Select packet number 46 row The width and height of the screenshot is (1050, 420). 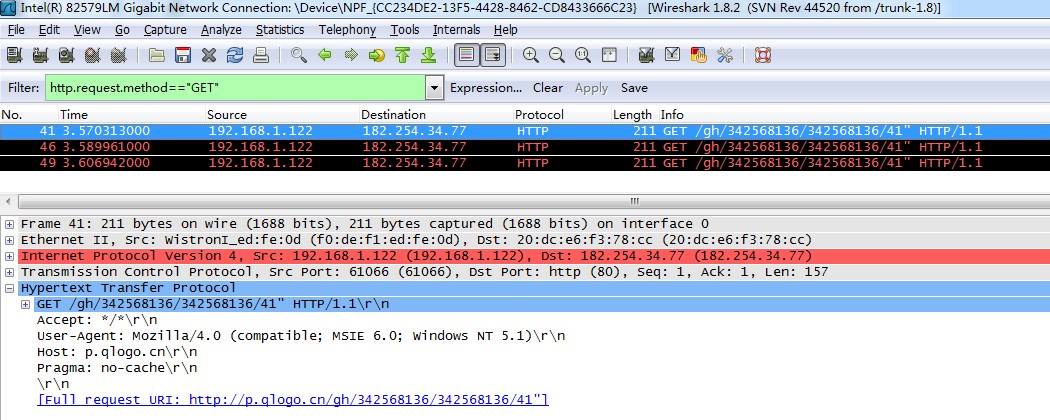click(525, 147)
